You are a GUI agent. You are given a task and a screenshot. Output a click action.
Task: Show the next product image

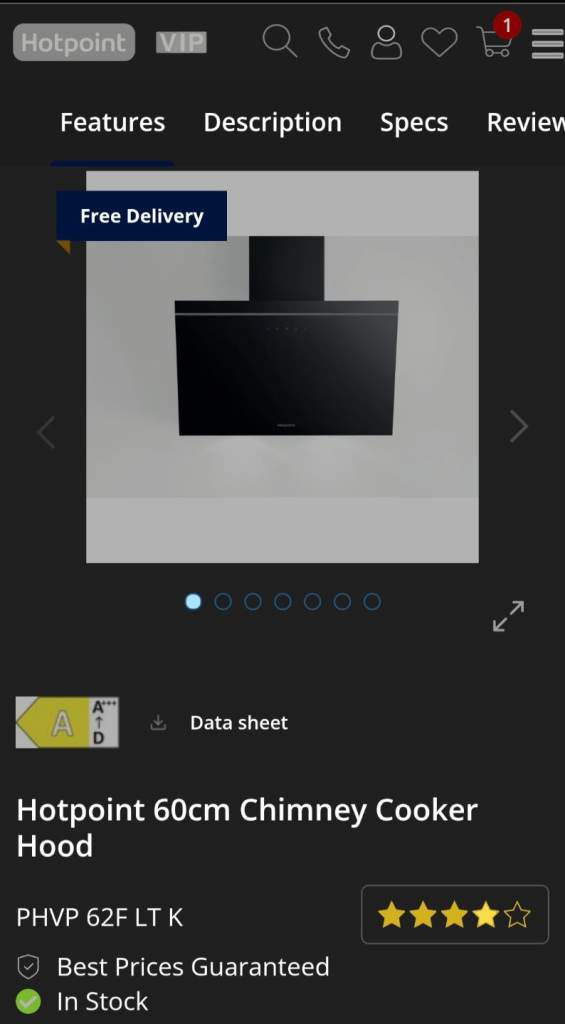(x=519, y=426)
